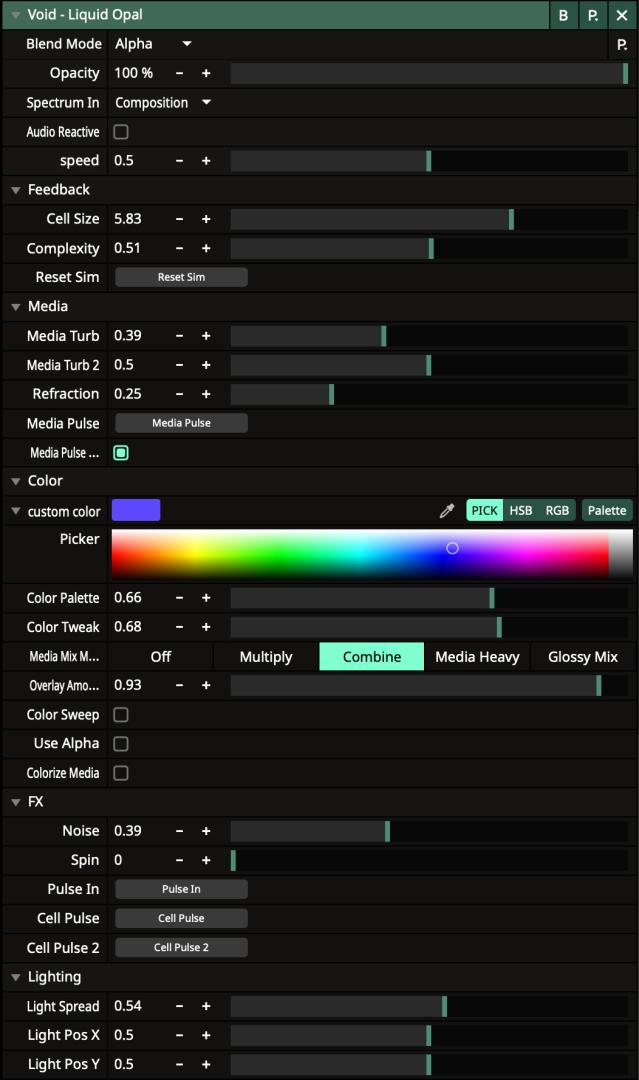Decrease Refraction with minus button
The image size is (639, 1080).
[x=180, y=394]
